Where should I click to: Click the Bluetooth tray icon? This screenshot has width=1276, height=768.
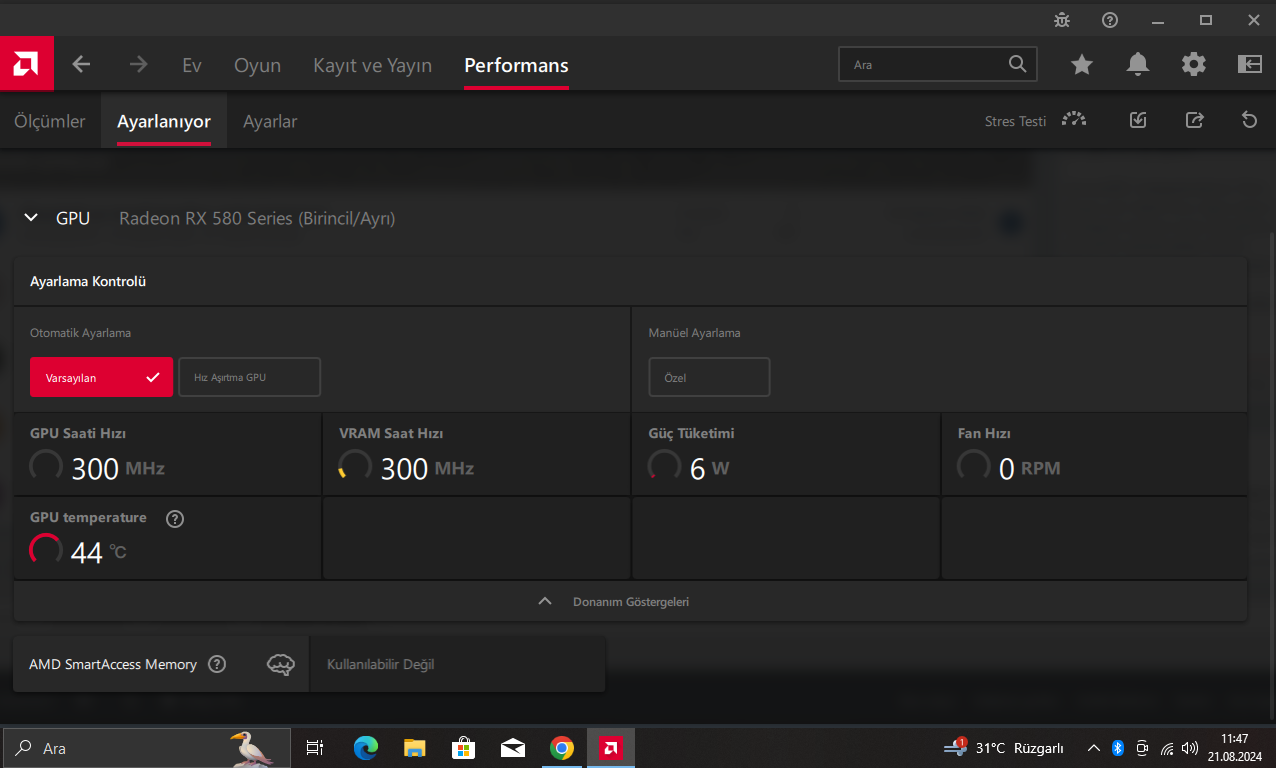[x=1118, y=748]
